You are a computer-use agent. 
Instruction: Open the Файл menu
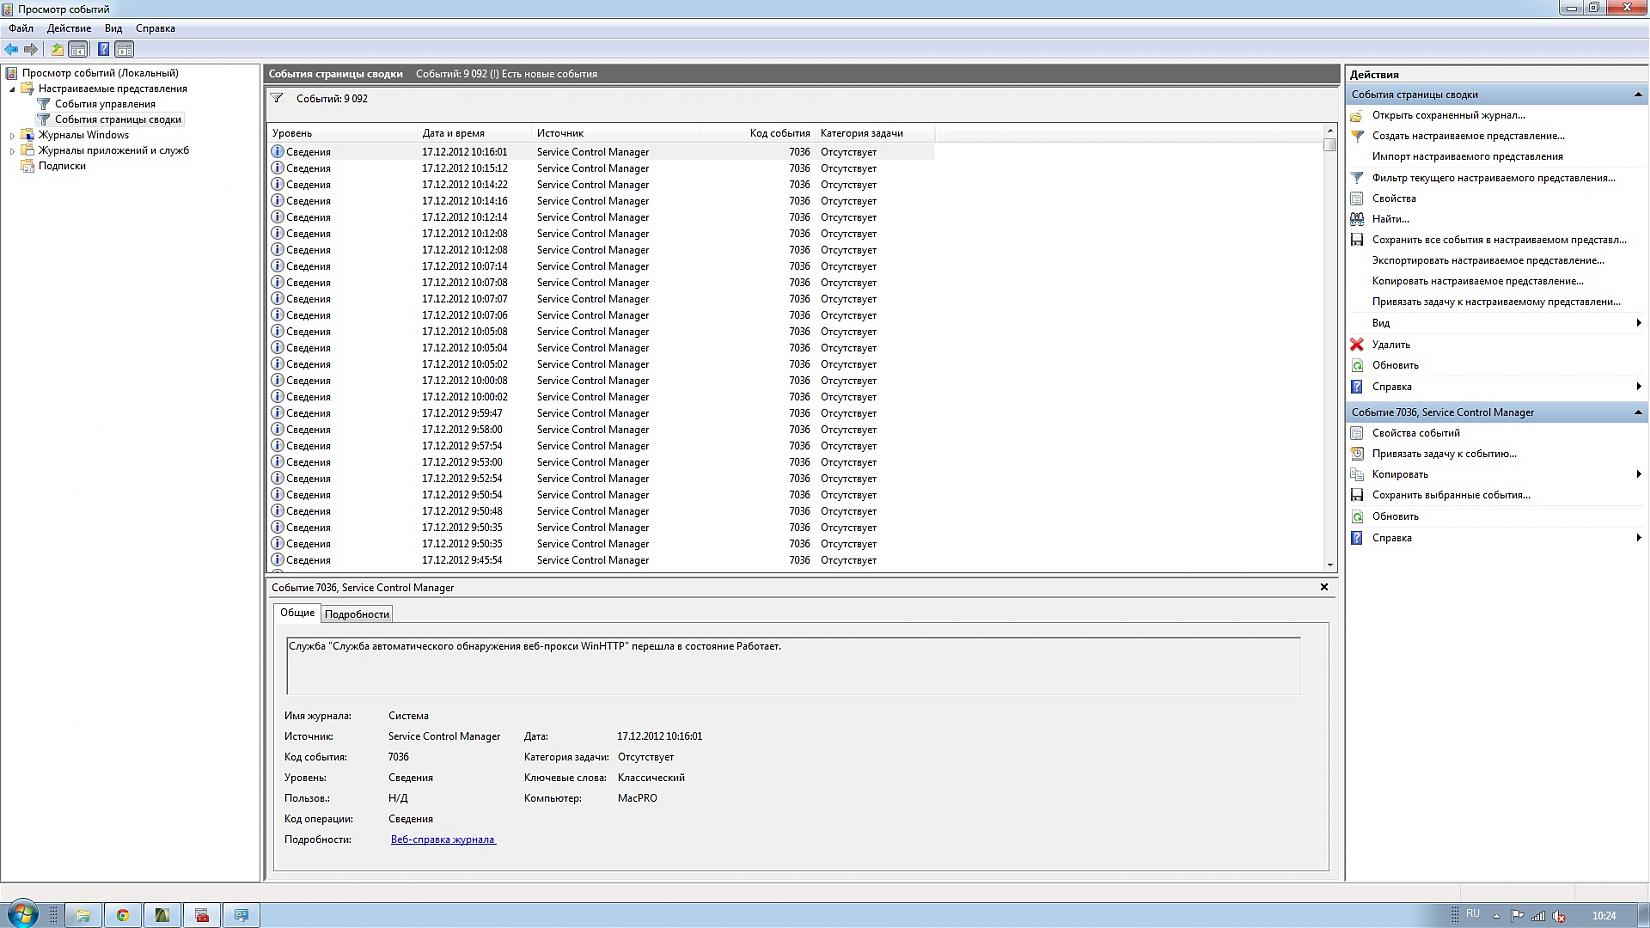[x=21, y=28]
